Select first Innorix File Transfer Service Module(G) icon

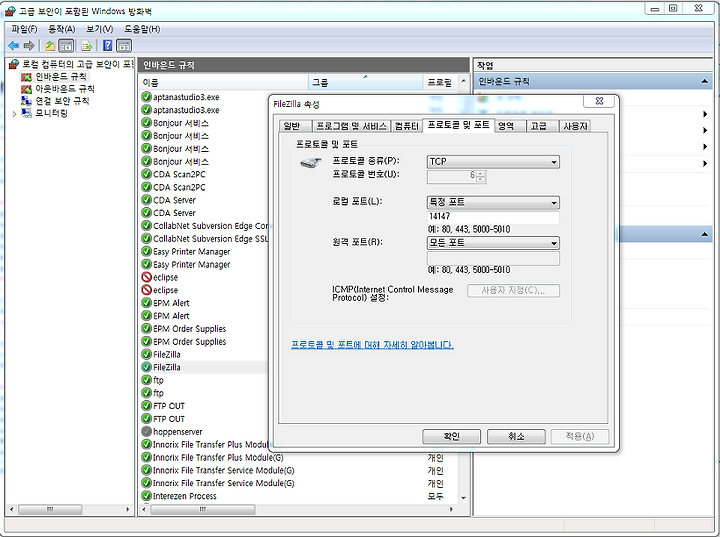point(146,470)
